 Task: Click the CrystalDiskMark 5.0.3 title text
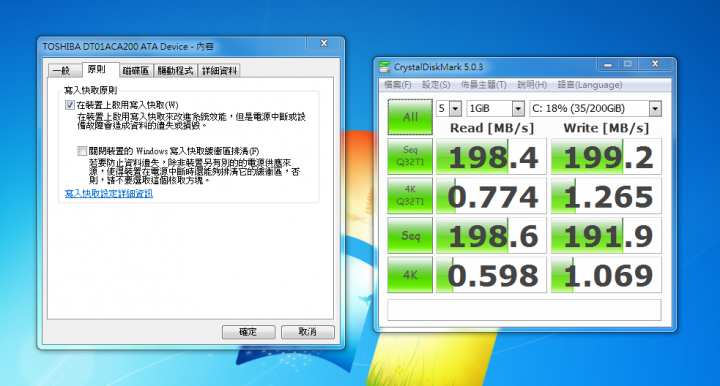(x=439, y=67)
